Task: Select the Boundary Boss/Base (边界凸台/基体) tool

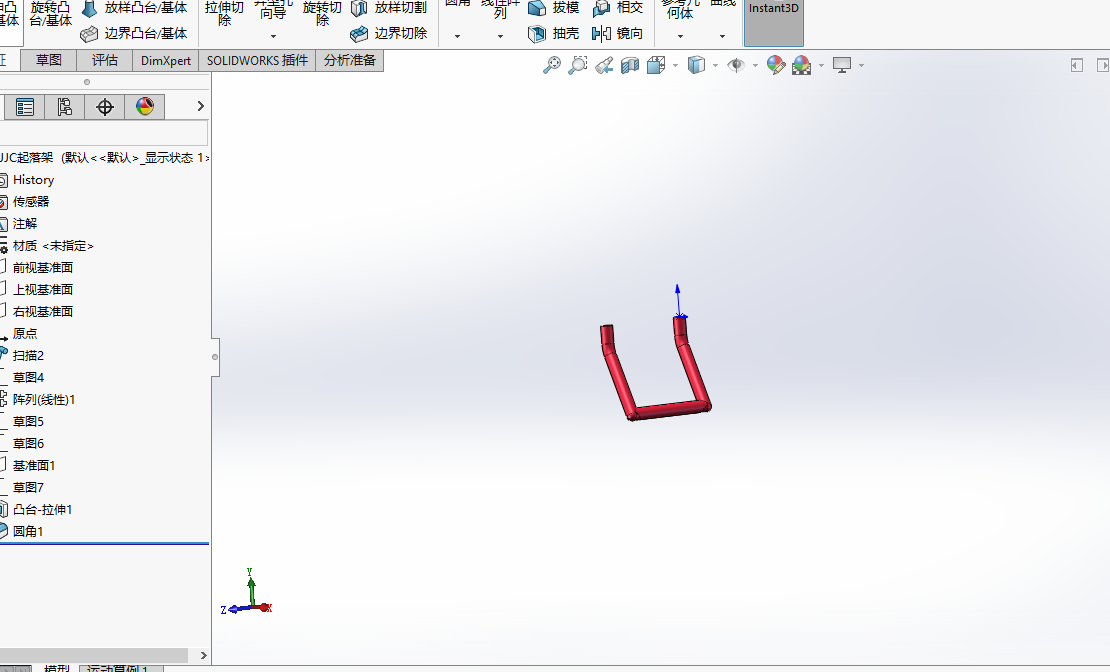Action: tap(135, 33)
